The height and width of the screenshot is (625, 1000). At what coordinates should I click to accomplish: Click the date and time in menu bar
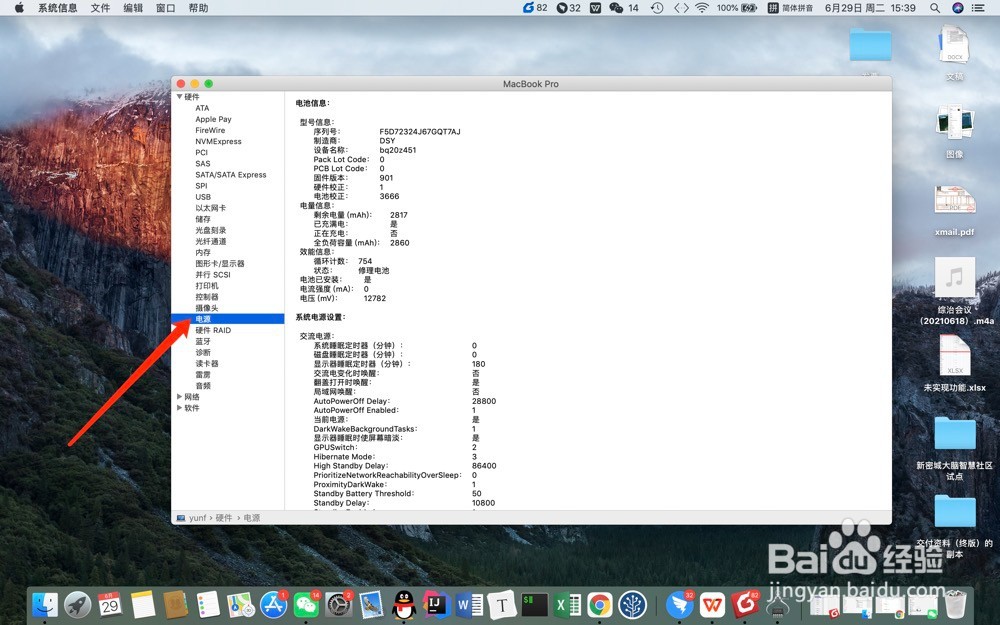pos(870,8)
